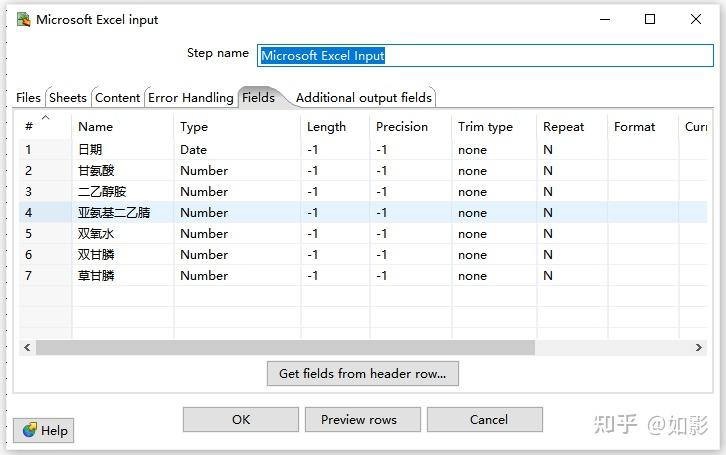Select the 双甘膦 name cell

tap(123, 255)
